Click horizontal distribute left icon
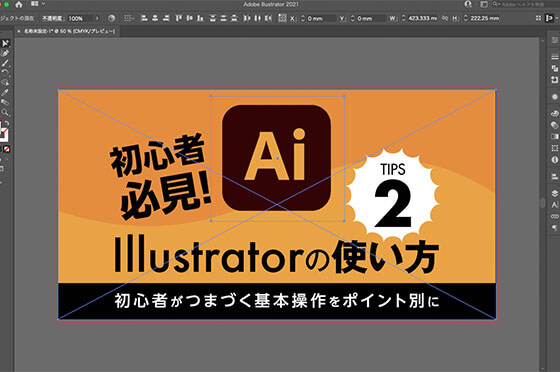Image resolution: width=560 pixels, height=372 pixels. [247, 18]
